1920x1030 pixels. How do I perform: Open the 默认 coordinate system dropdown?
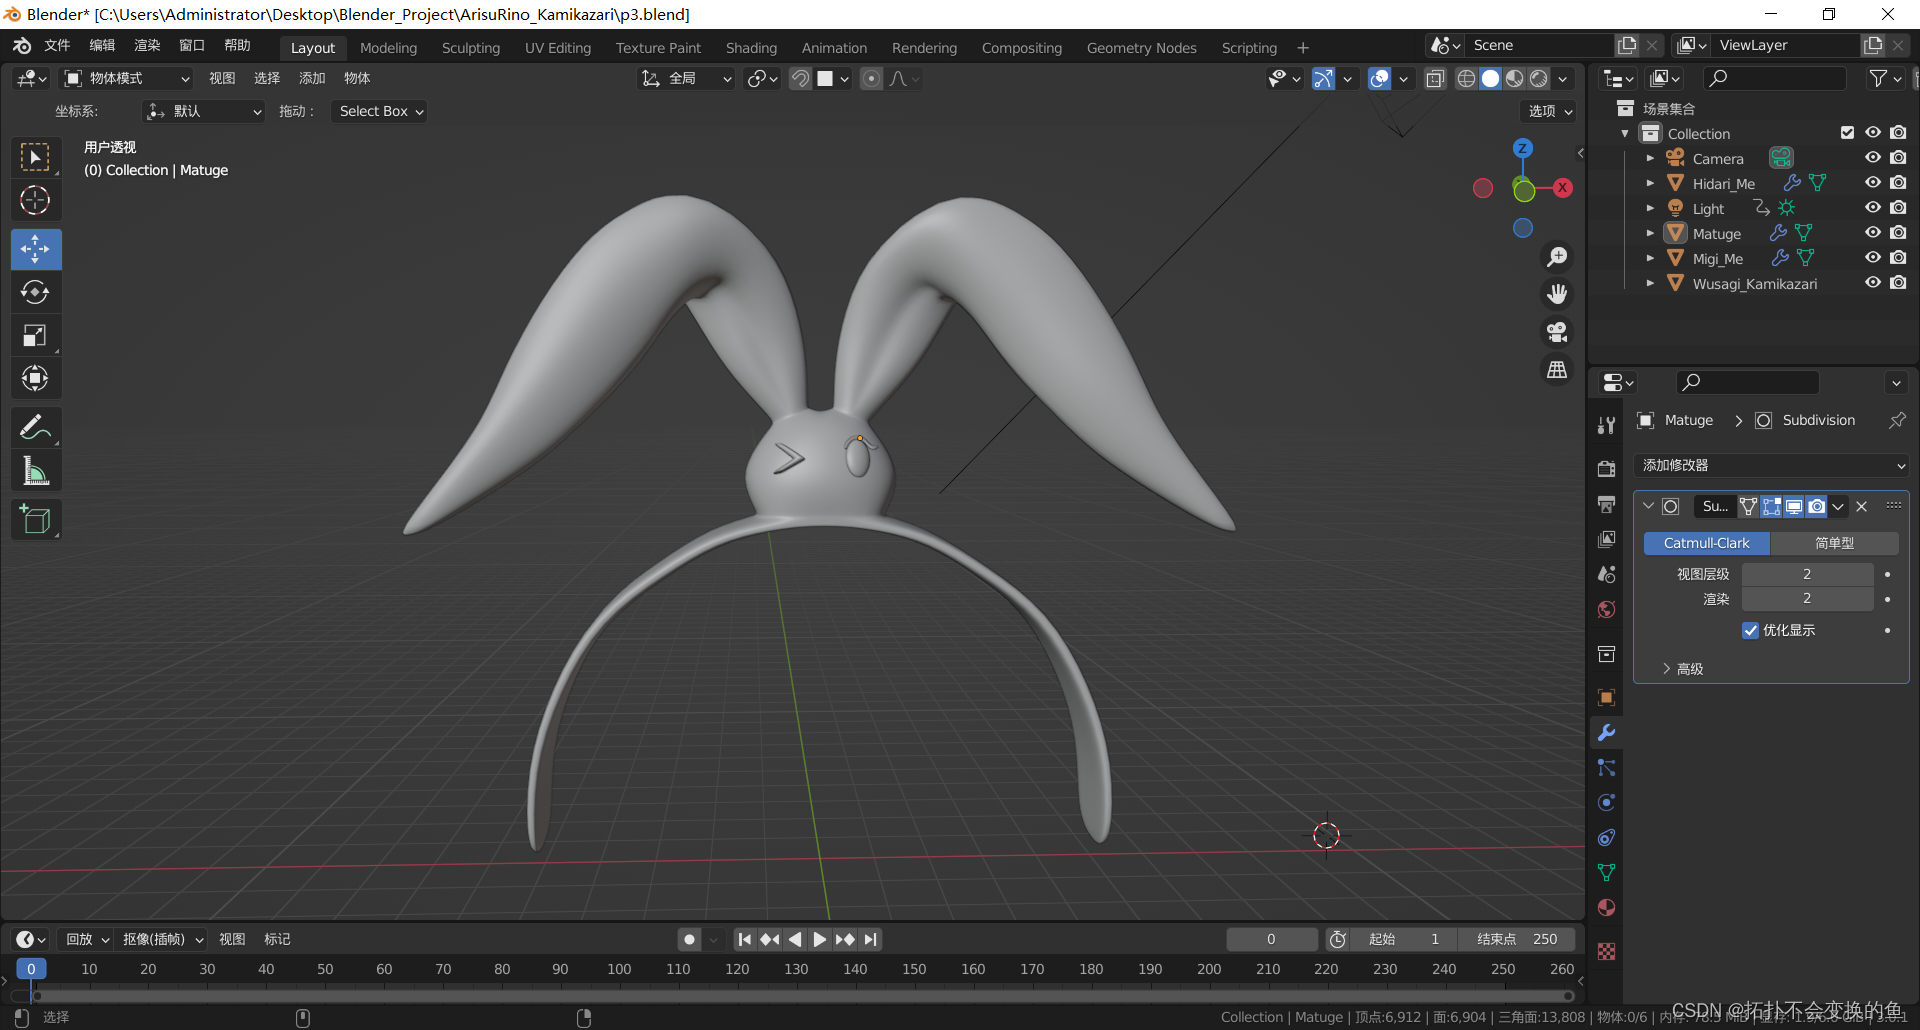click(x=204, y=111)
